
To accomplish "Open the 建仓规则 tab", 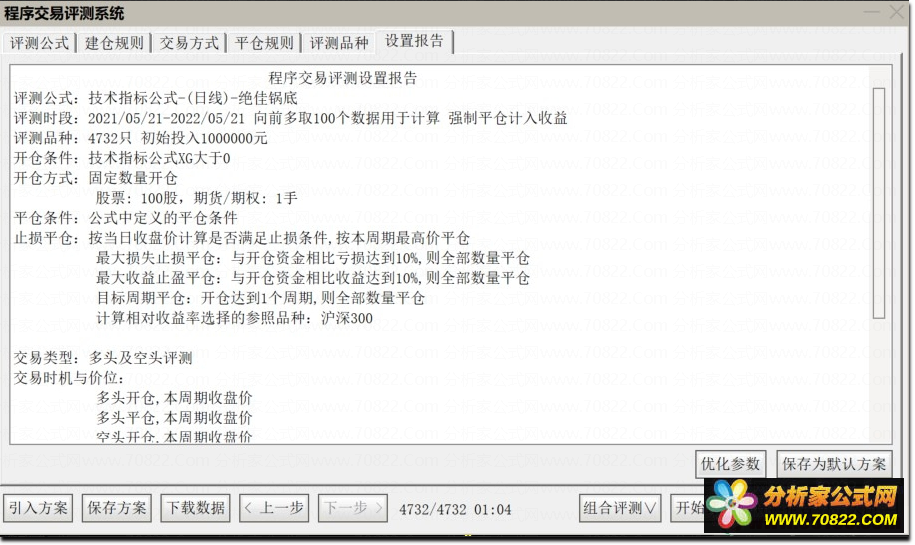I will point(114,43).
